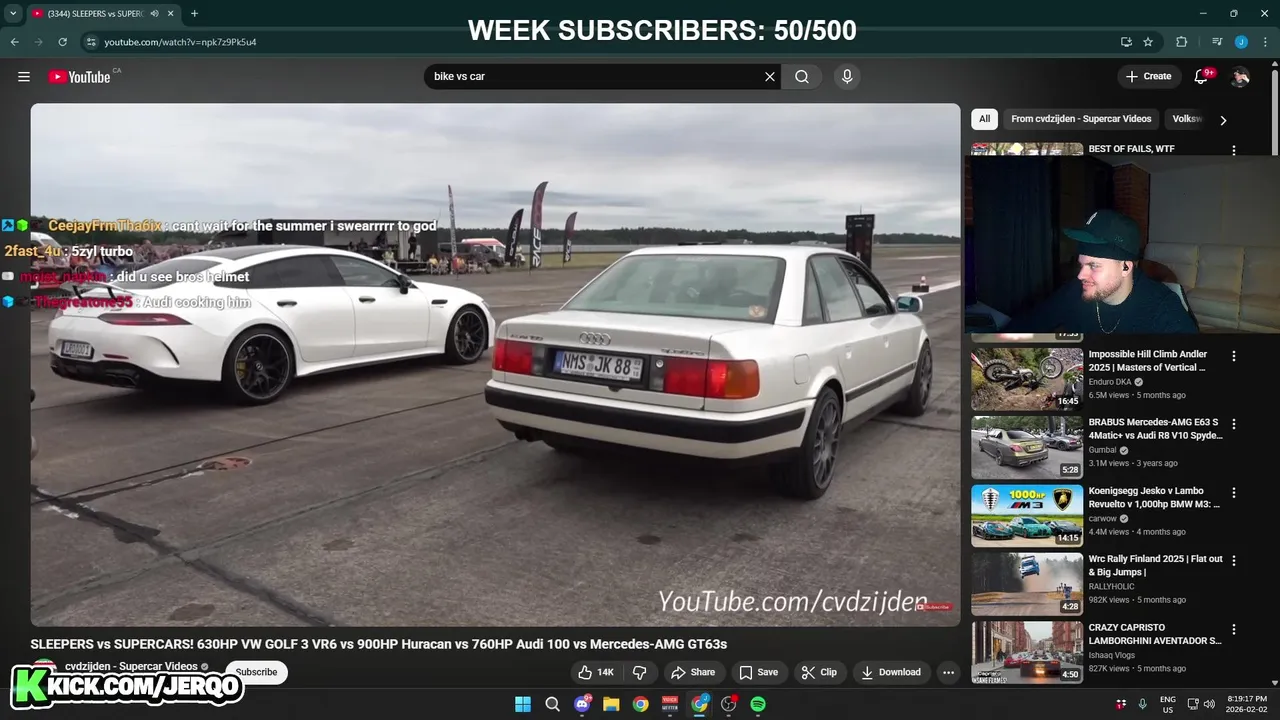This screenshot has height=720, width=1280.
Task: Share the video
Action: pyautogui.click(x=693, y=672)
